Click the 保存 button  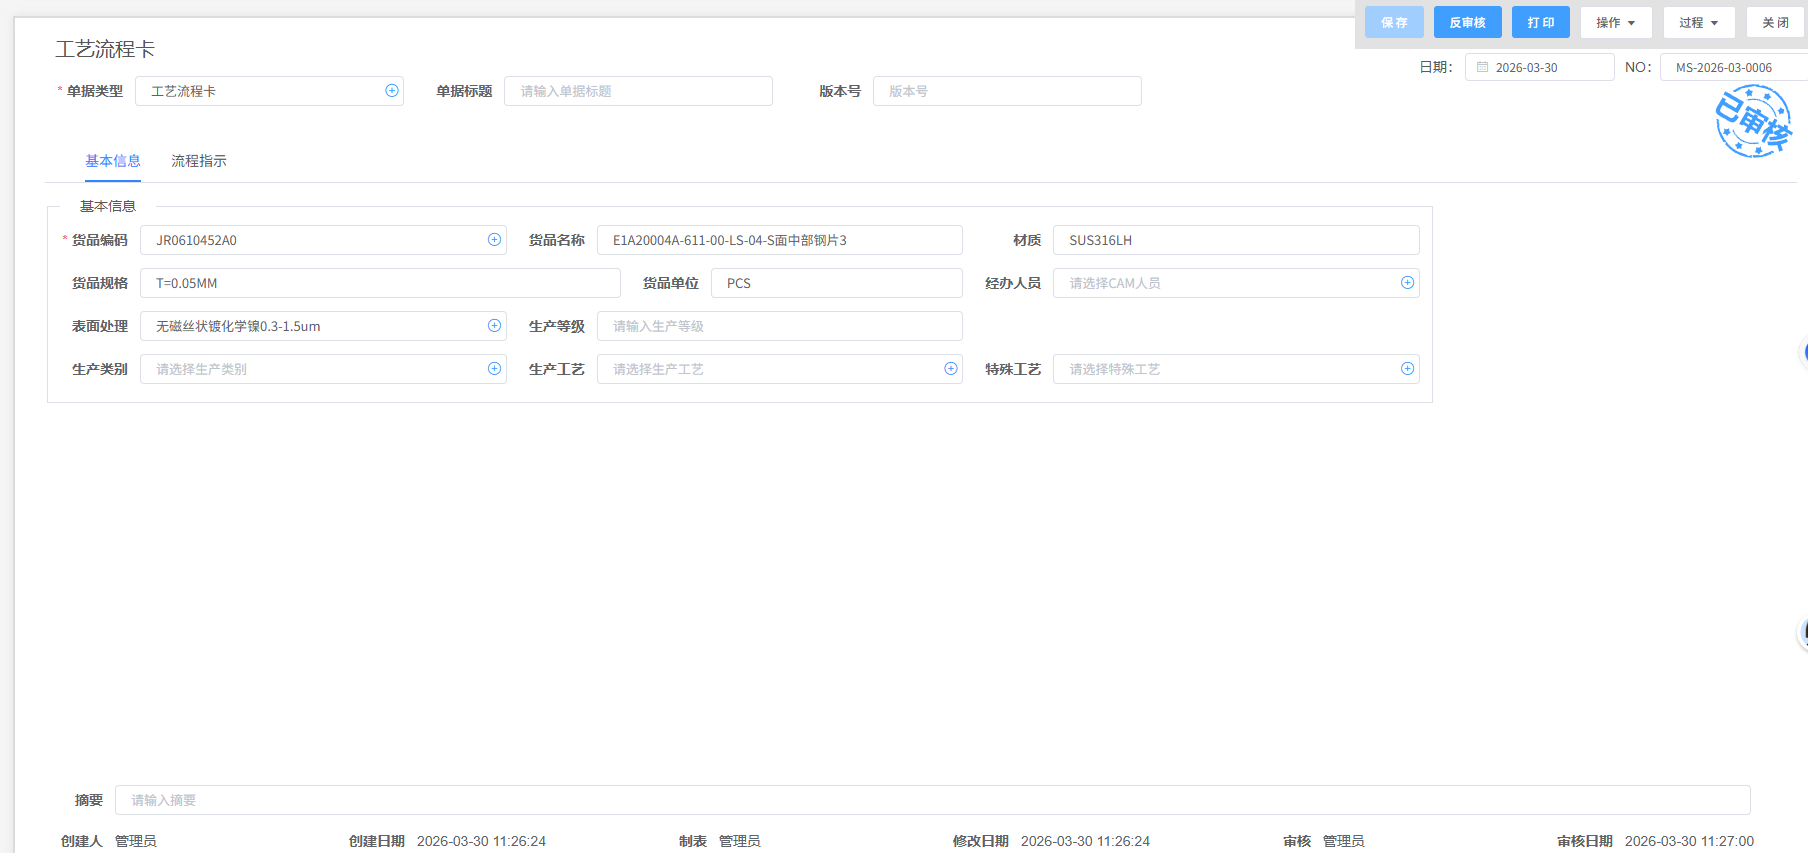pos(1394,22)
